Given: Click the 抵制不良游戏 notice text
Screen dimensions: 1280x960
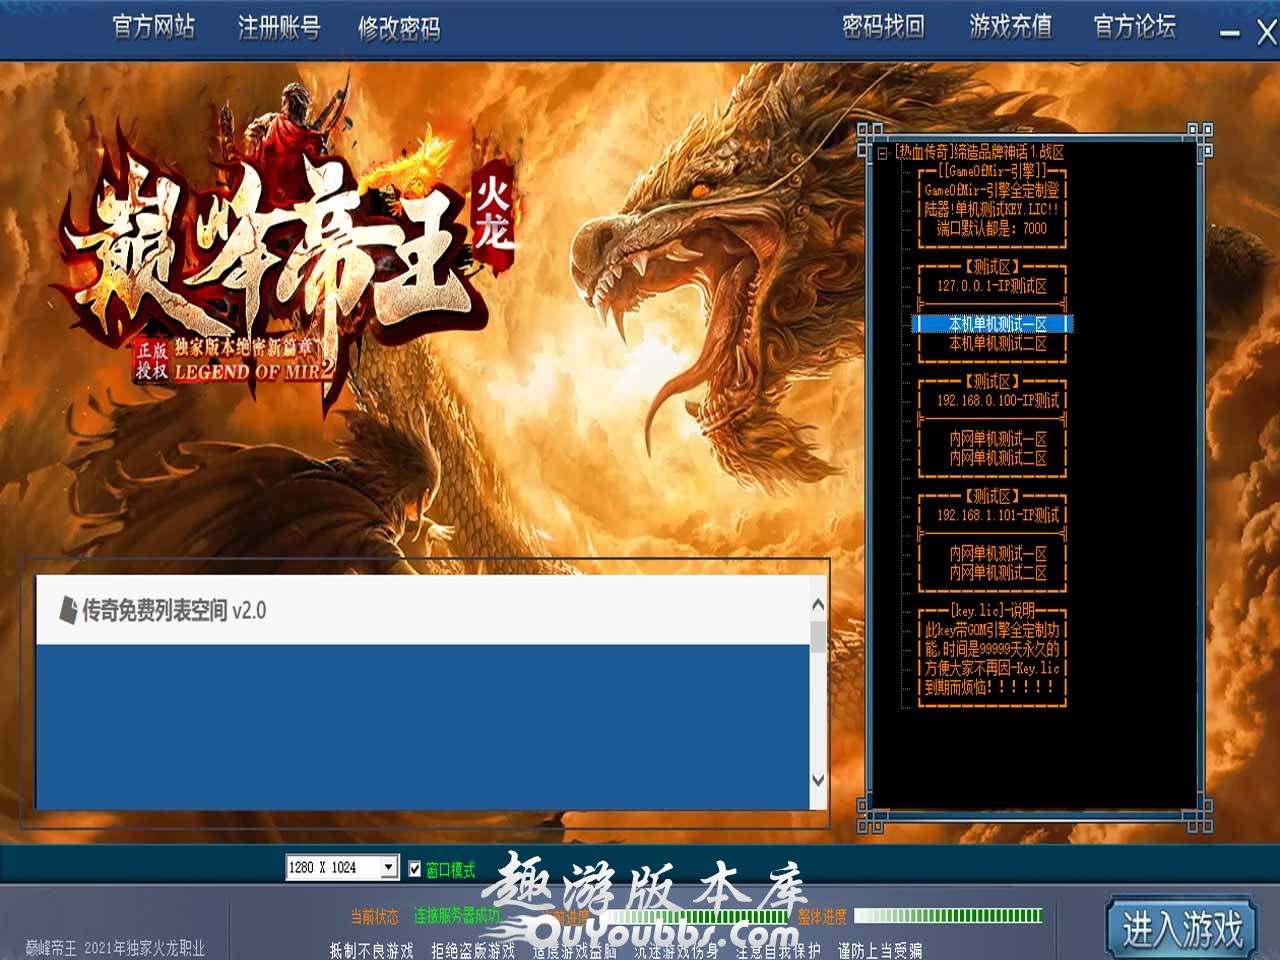Looking at the screenshot, I should [371, 950].
